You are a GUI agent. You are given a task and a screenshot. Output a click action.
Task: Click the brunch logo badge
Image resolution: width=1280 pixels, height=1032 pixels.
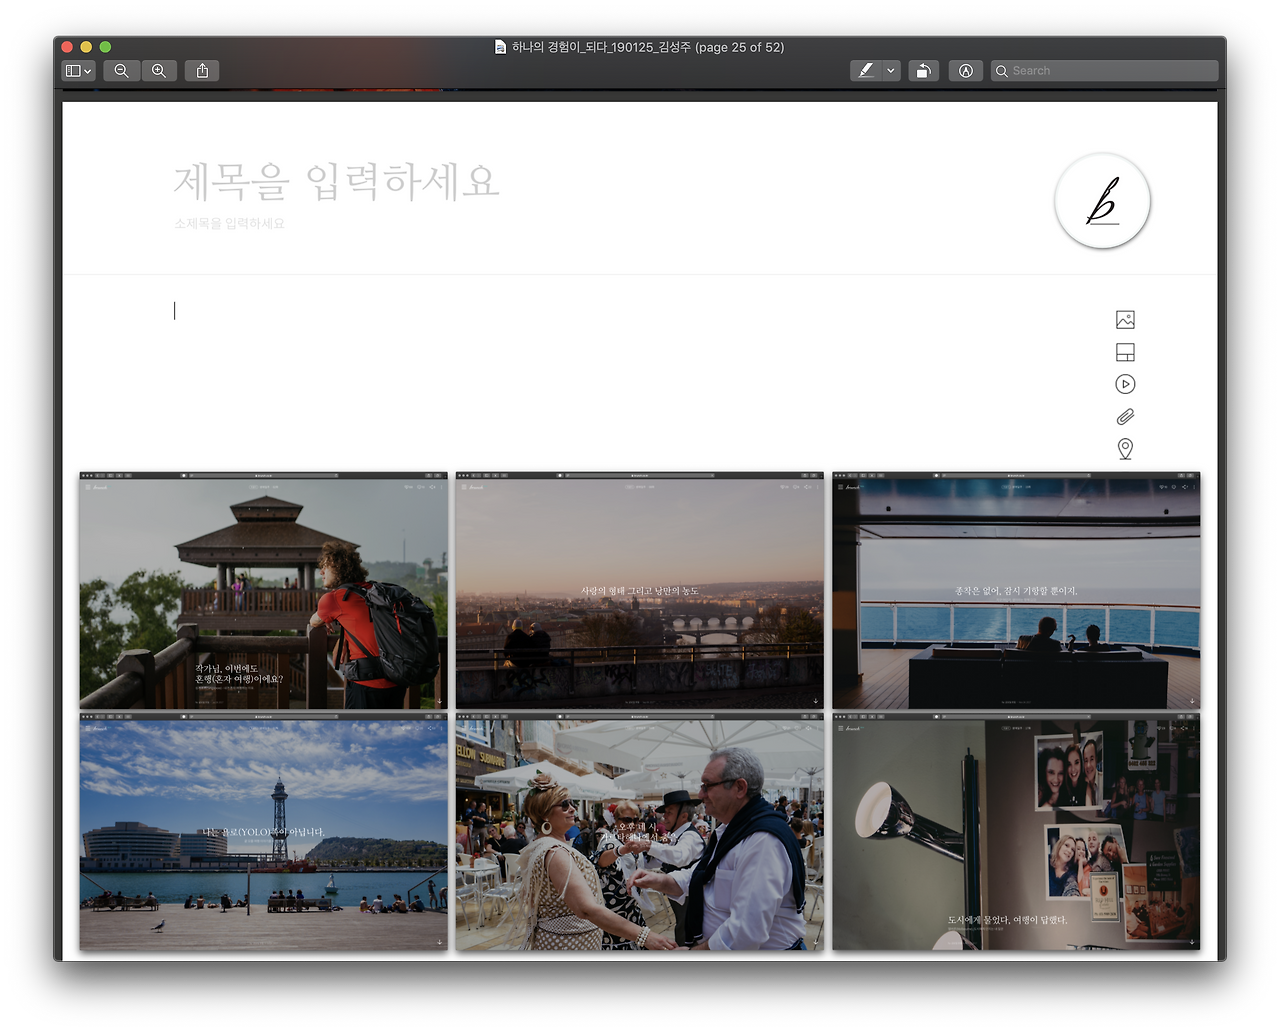point(1102,201)
